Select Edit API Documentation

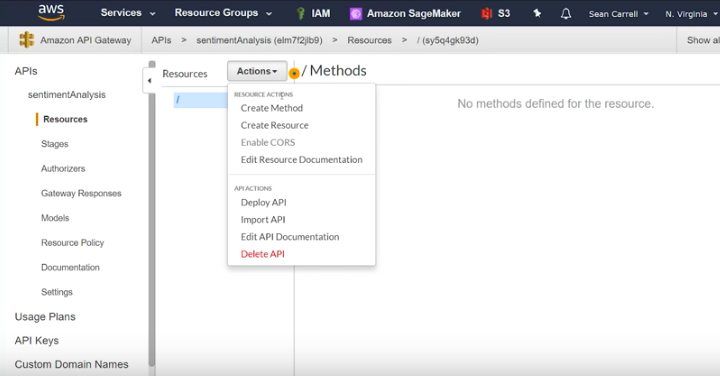pos(290,237)
